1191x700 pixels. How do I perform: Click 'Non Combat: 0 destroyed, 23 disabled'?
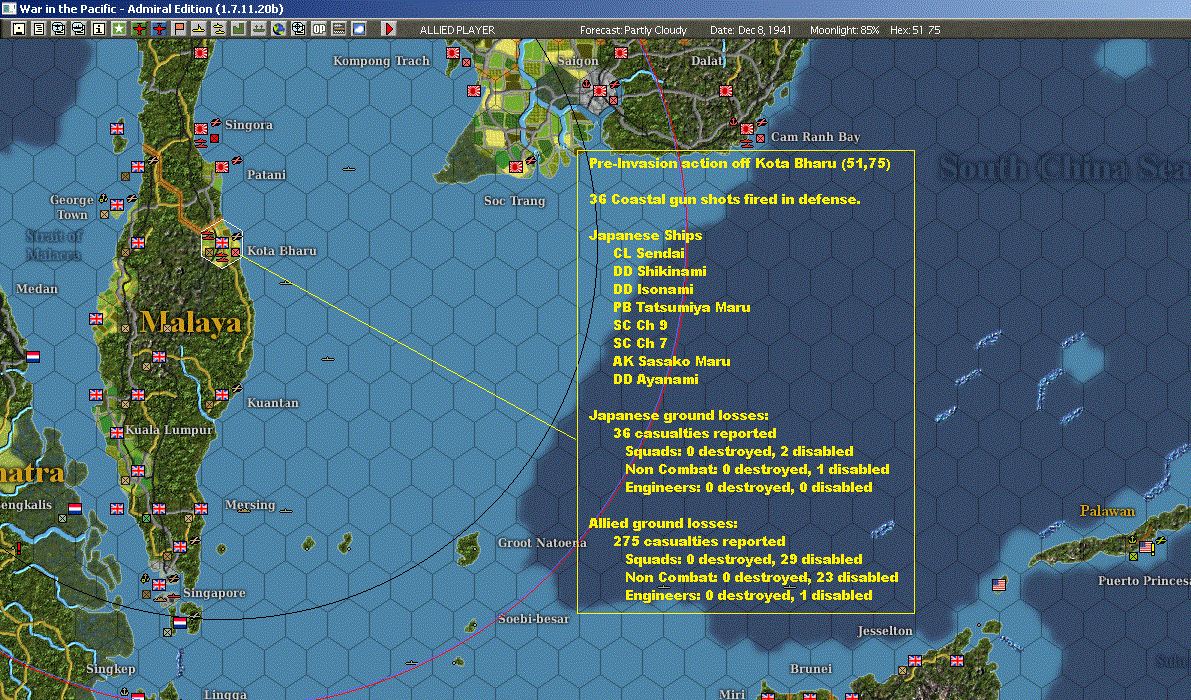[x=761, y=578]
